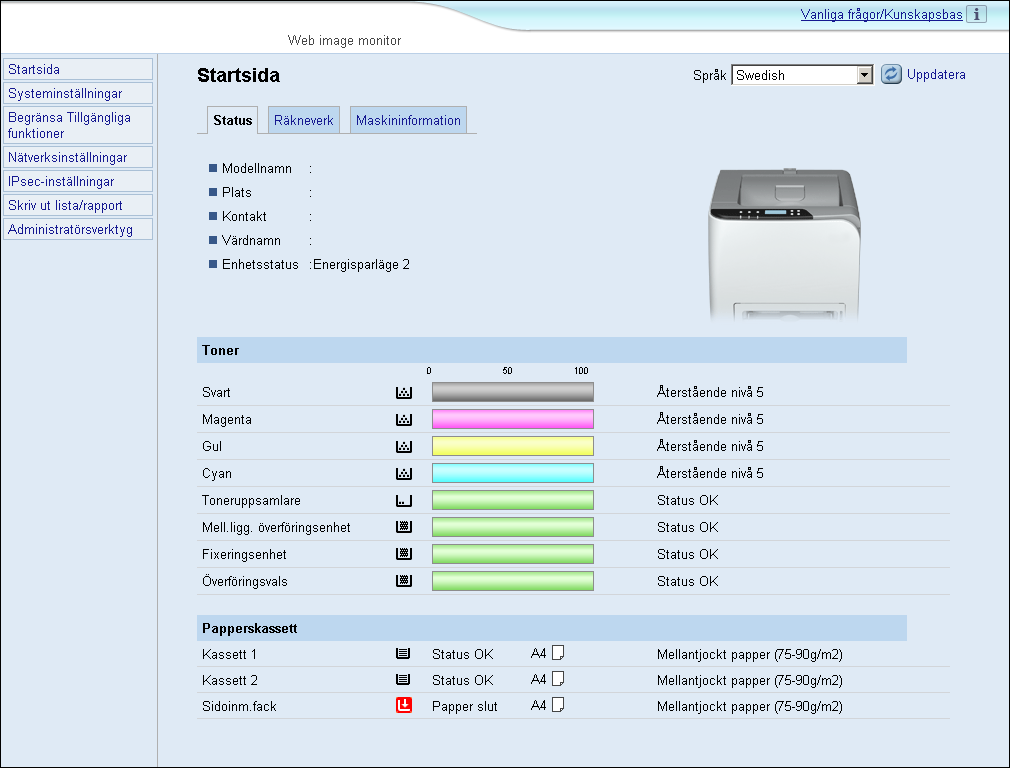Switch to the Maskininformation tab
Image resolution: width=1010 pixels, height=768 pixels.
point(408,120)
